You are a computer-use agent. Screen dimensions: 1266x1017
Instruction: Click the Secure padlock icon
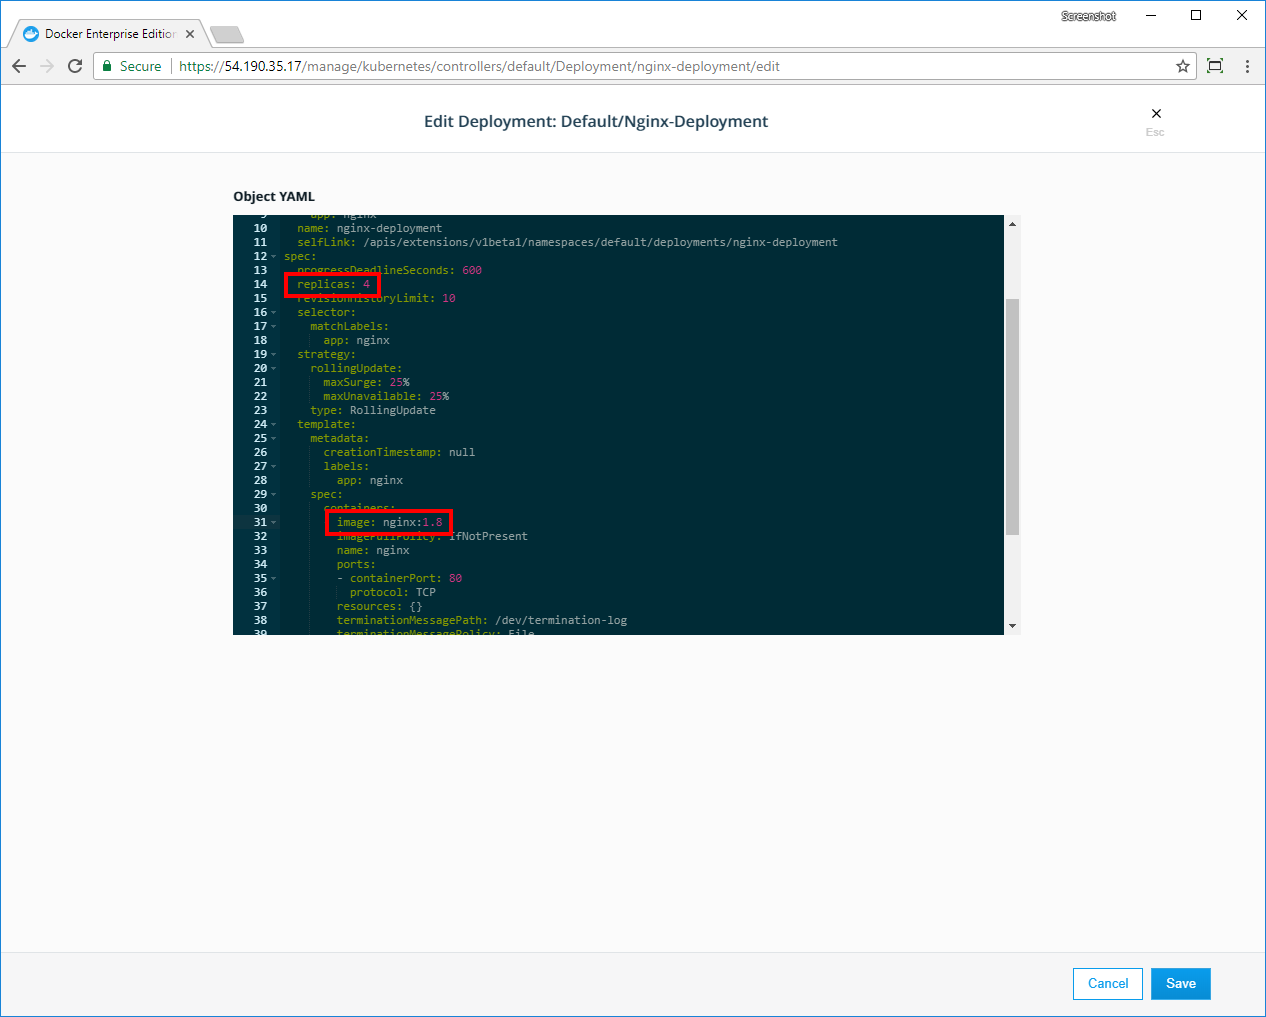point(107,66)
